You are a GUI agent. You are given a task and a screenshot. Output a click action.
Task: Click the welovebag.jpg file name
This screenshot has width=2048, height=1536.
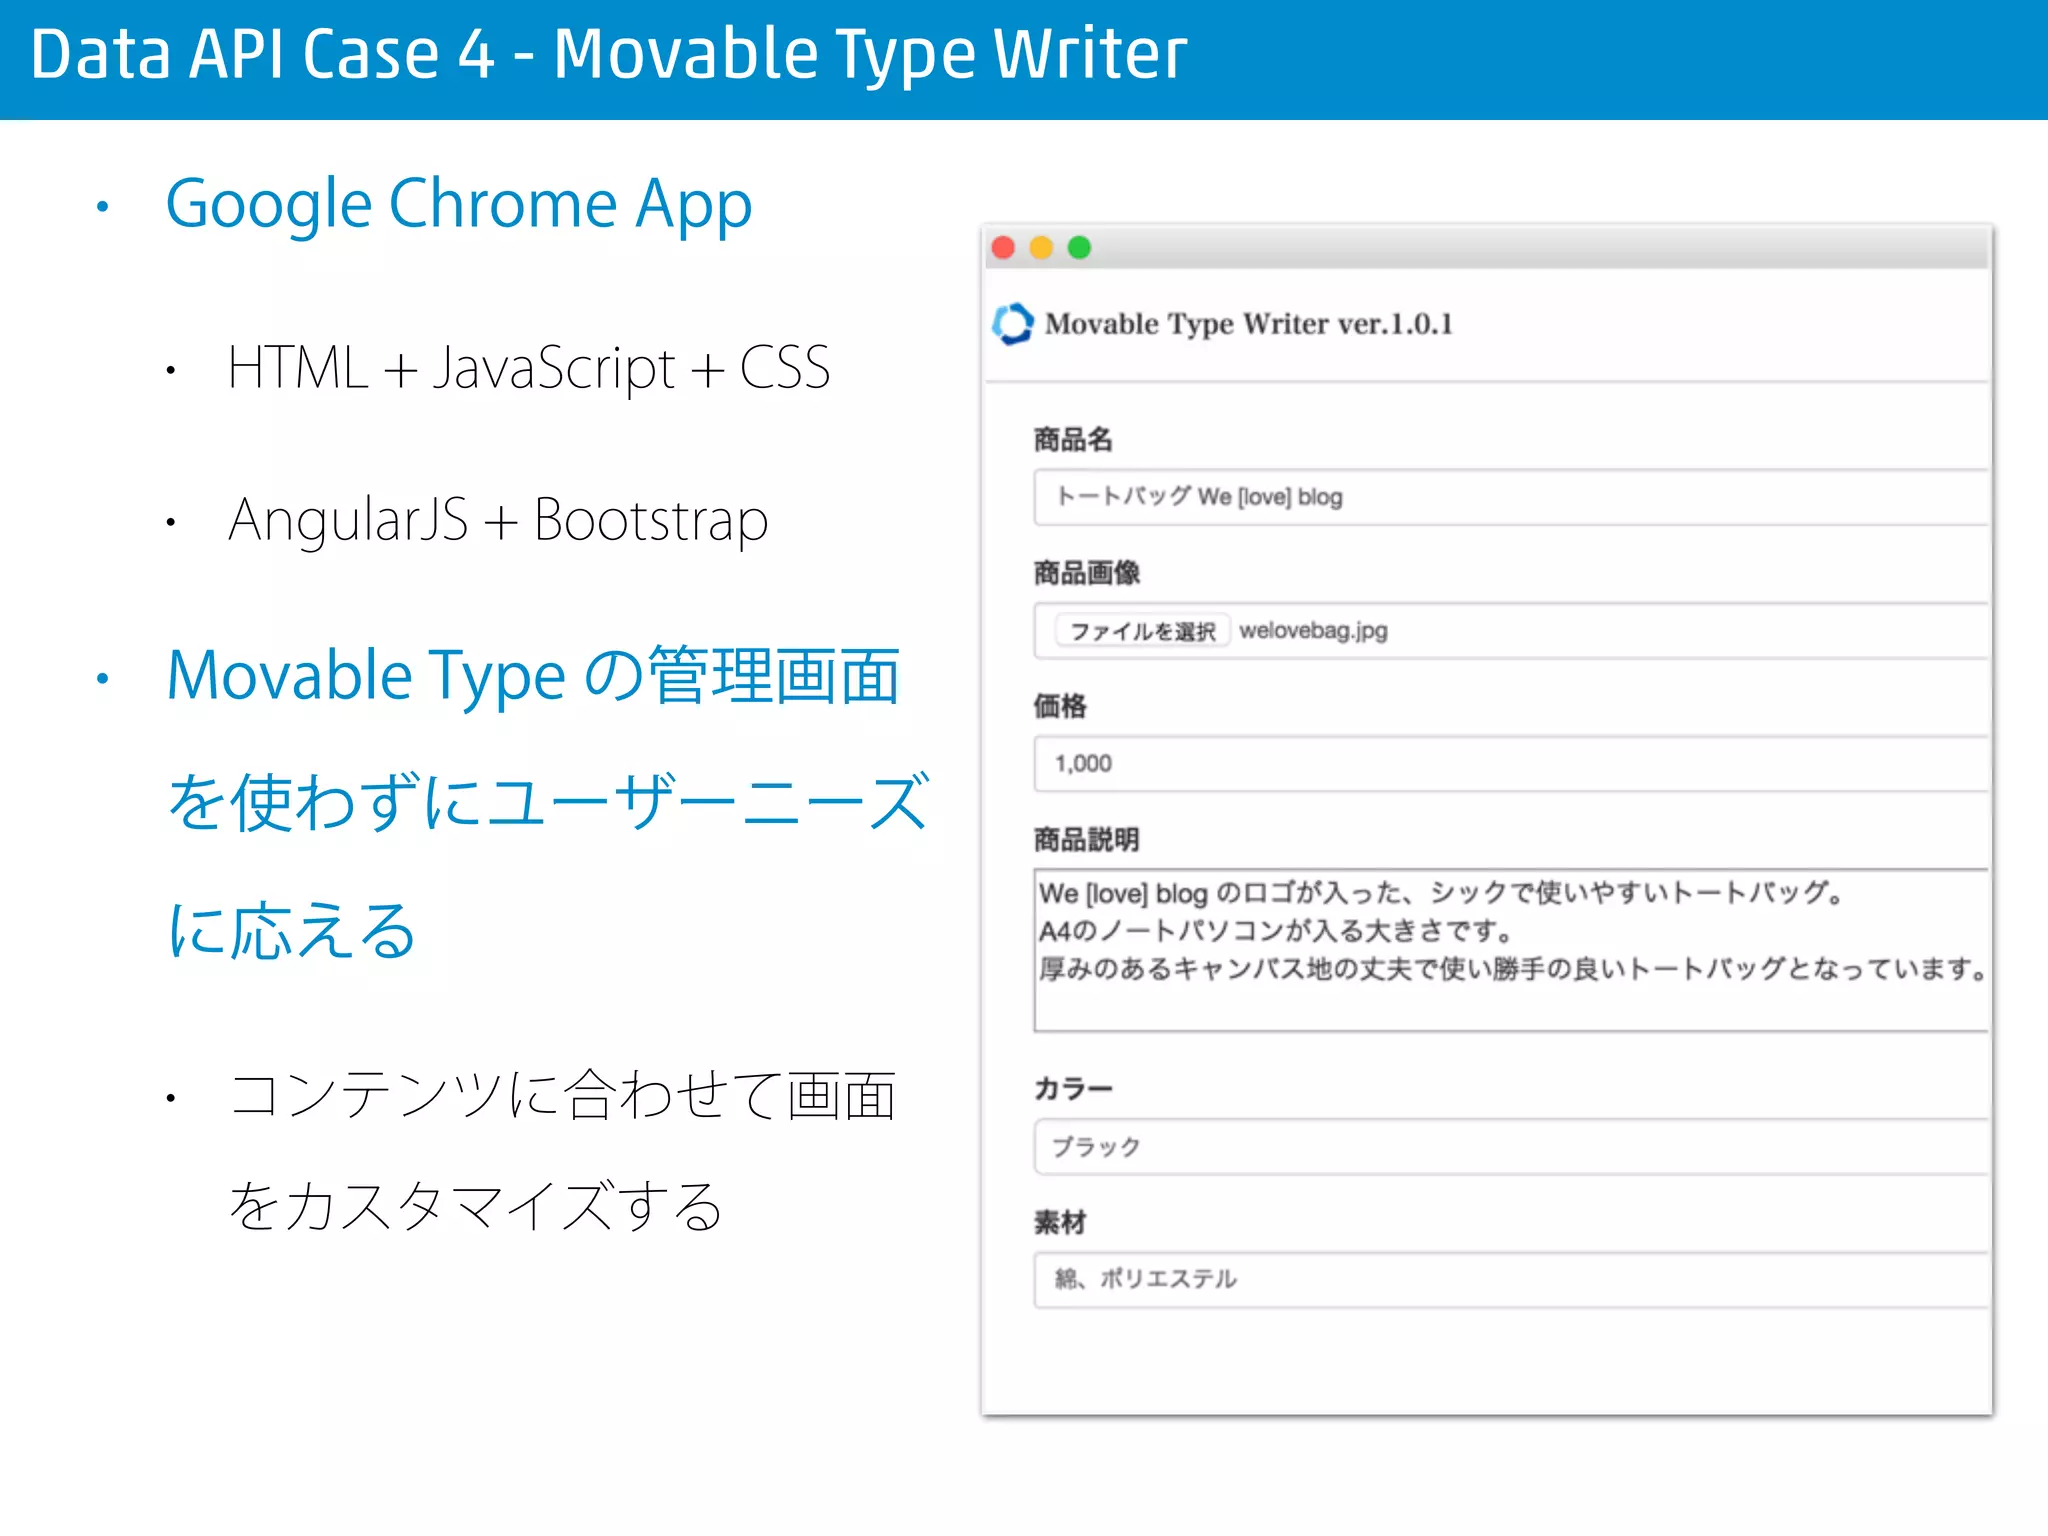click(x=1313, y=631)
